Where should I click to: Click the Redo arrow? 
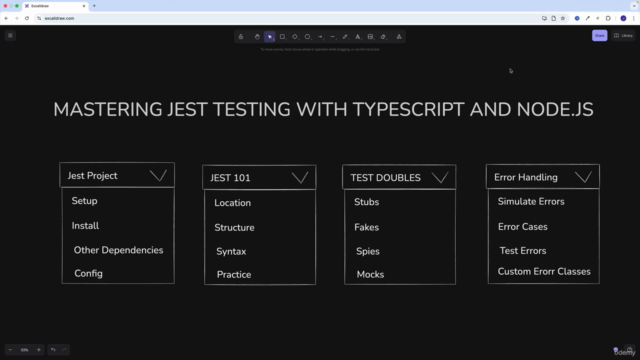(x=64, y=350)
